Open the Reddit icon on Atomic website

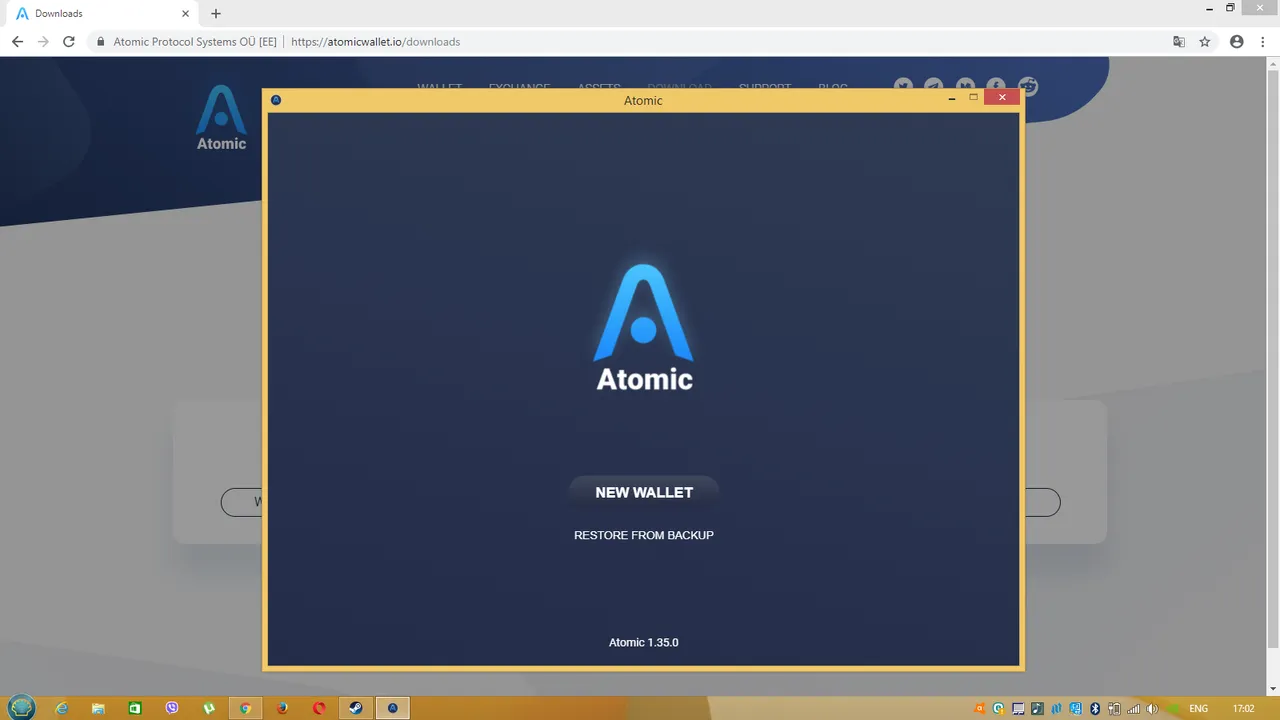coord(1027,87)
